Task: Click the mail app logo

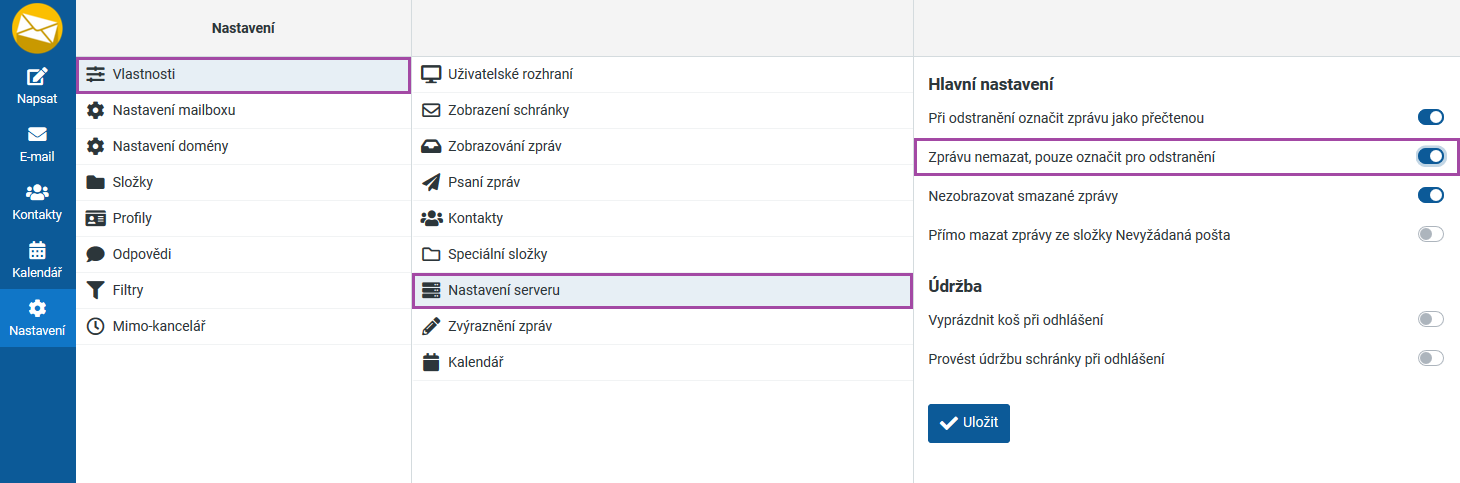Action: 37,28
